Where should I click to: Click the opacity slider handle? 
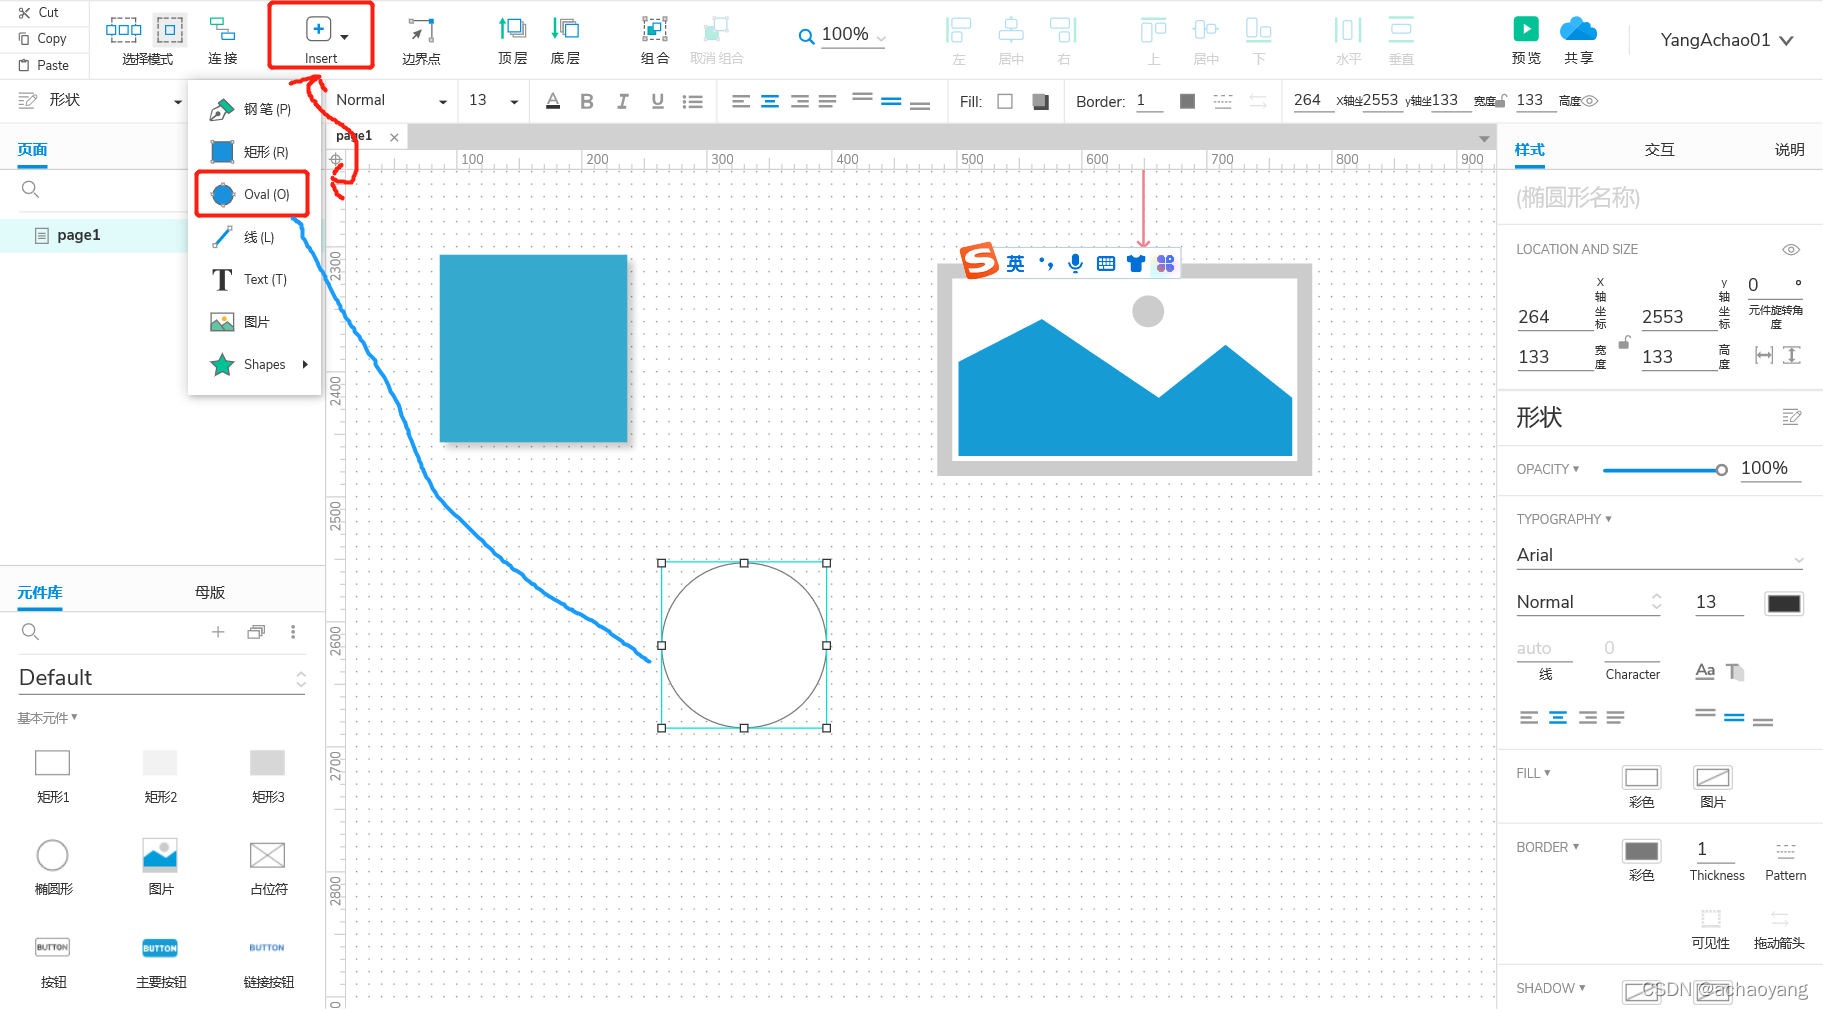click(1721, 470)
